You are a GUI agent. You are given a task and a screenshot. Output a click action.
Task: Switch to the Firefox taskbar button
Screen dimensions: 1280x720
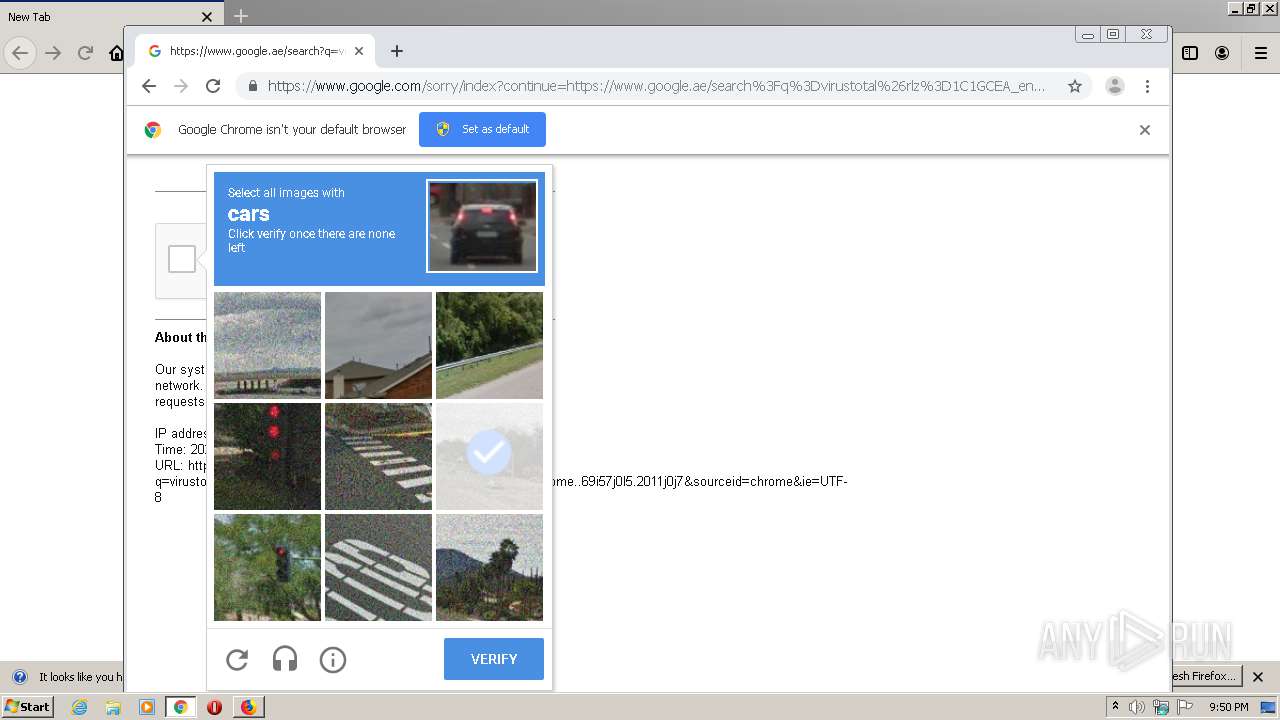pyautogui.click(x=248, y=707)
